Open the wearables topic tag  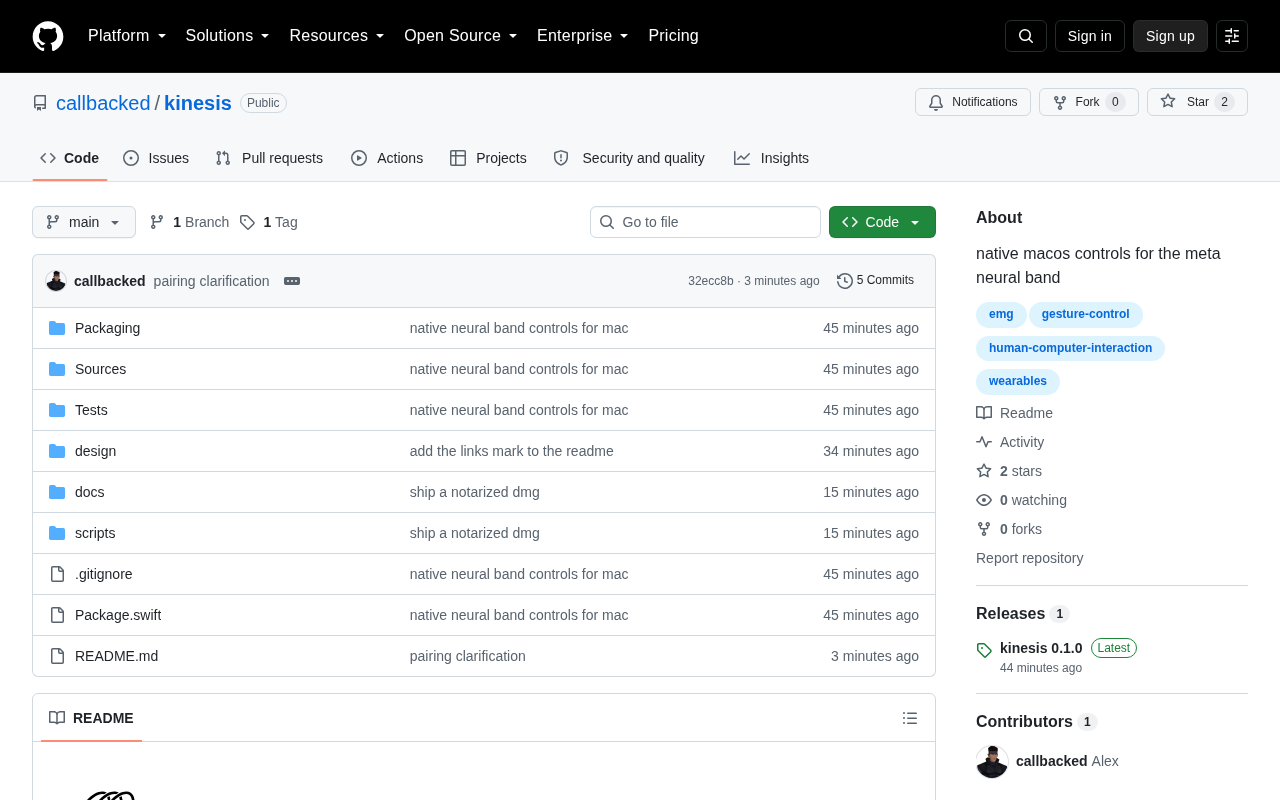[x=1018, y=382]
